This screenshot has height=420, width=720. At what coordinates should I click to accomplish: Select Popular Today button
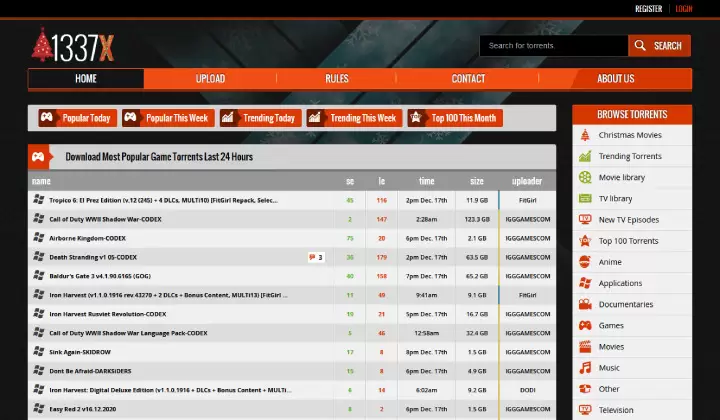coord(78,118)
